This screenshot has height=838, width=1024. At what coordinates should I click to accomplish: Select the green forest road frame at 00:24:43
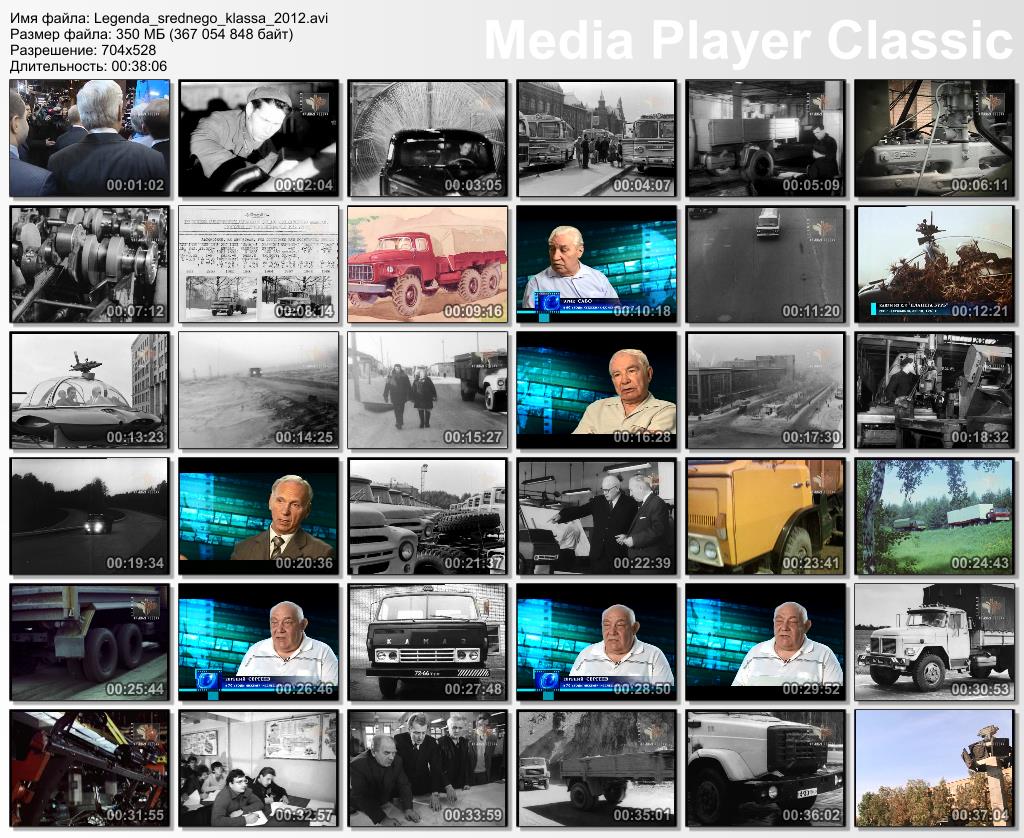pyautogui.click(x=934, y=517)
